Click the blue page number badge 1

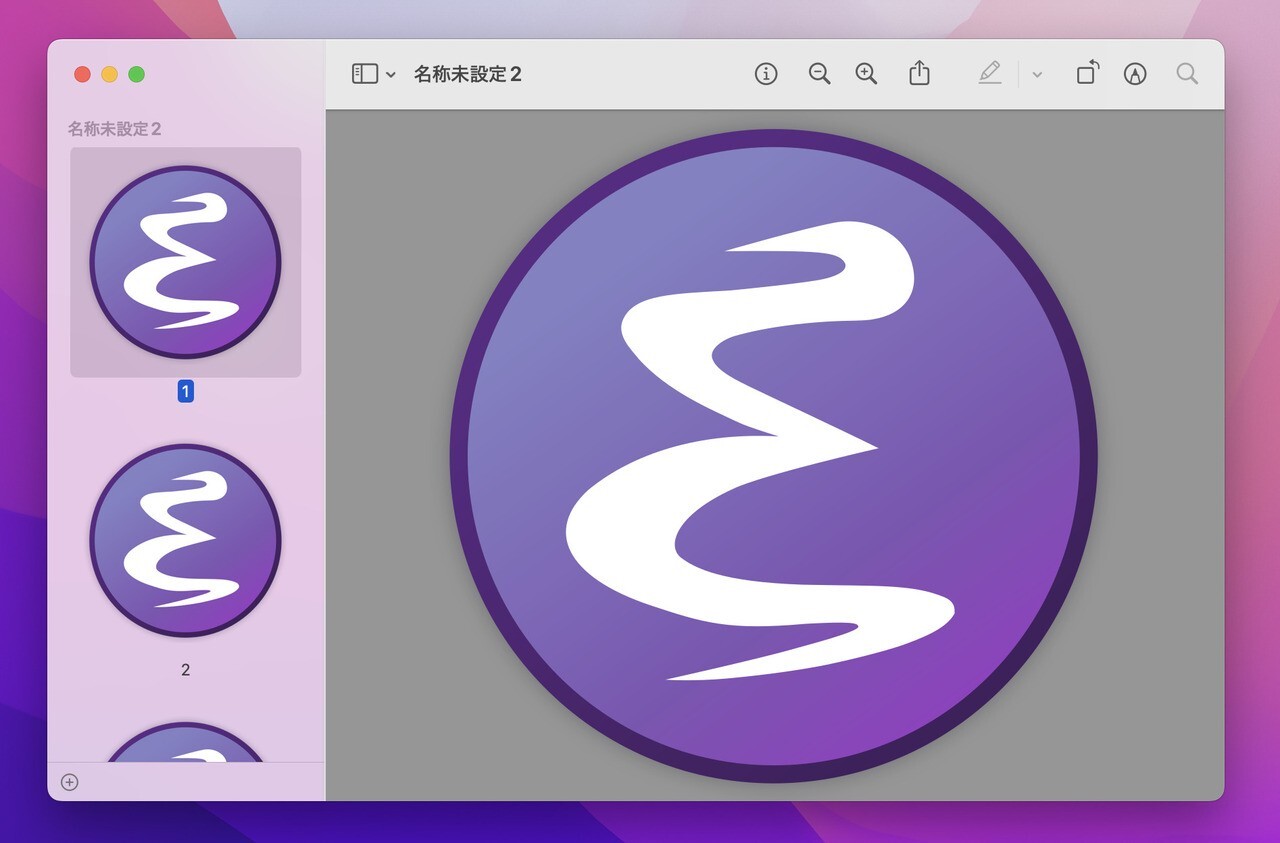pyautogui.click(x=184, y=391)
